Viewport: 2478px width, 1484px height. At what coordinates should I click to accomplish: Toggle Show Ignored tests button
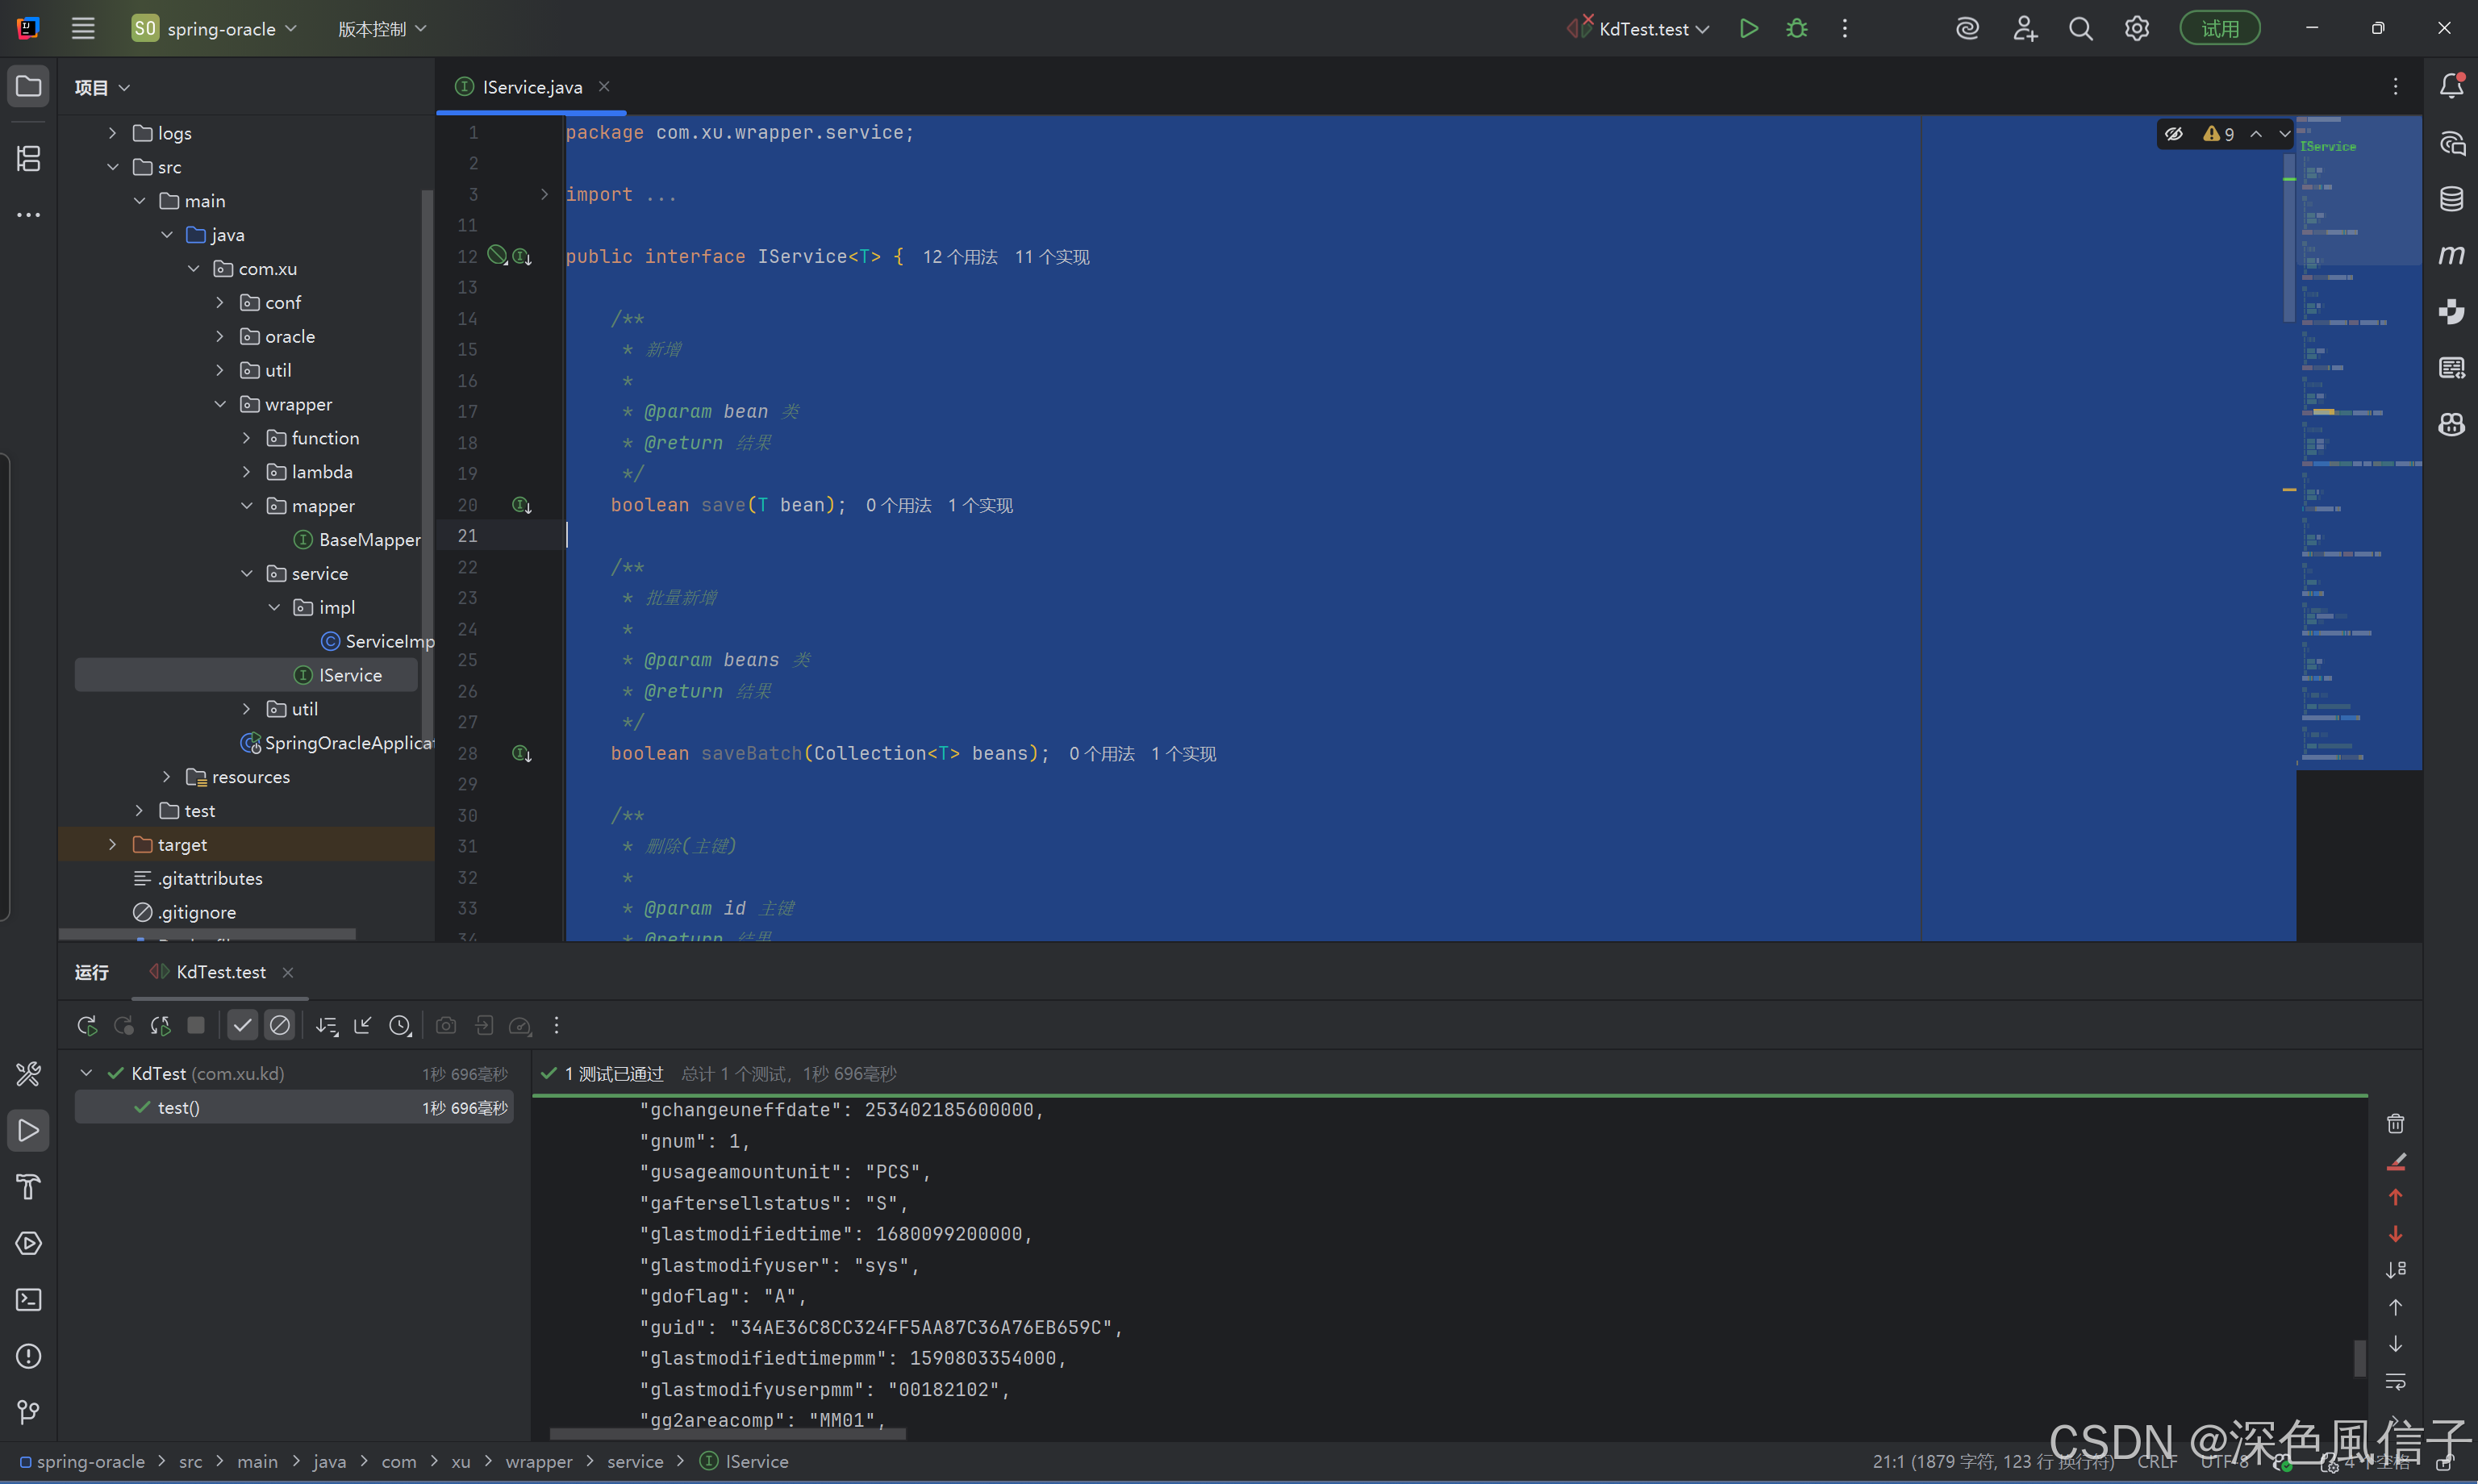click(280, 1025)
